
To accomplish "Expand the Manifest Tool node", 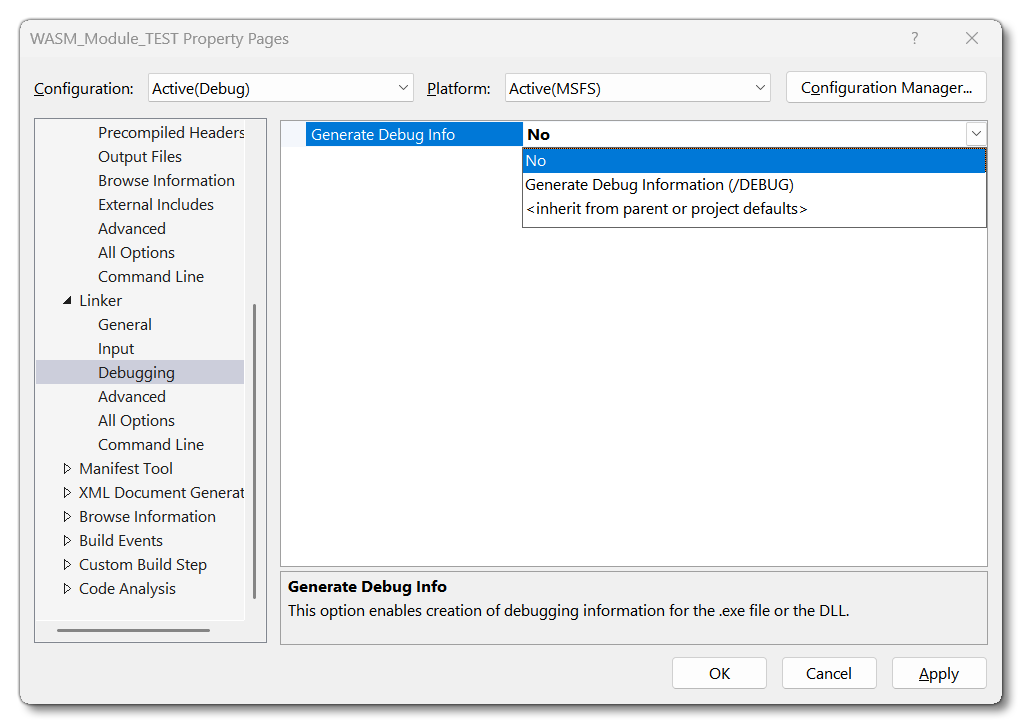I will tap(68, 469).
